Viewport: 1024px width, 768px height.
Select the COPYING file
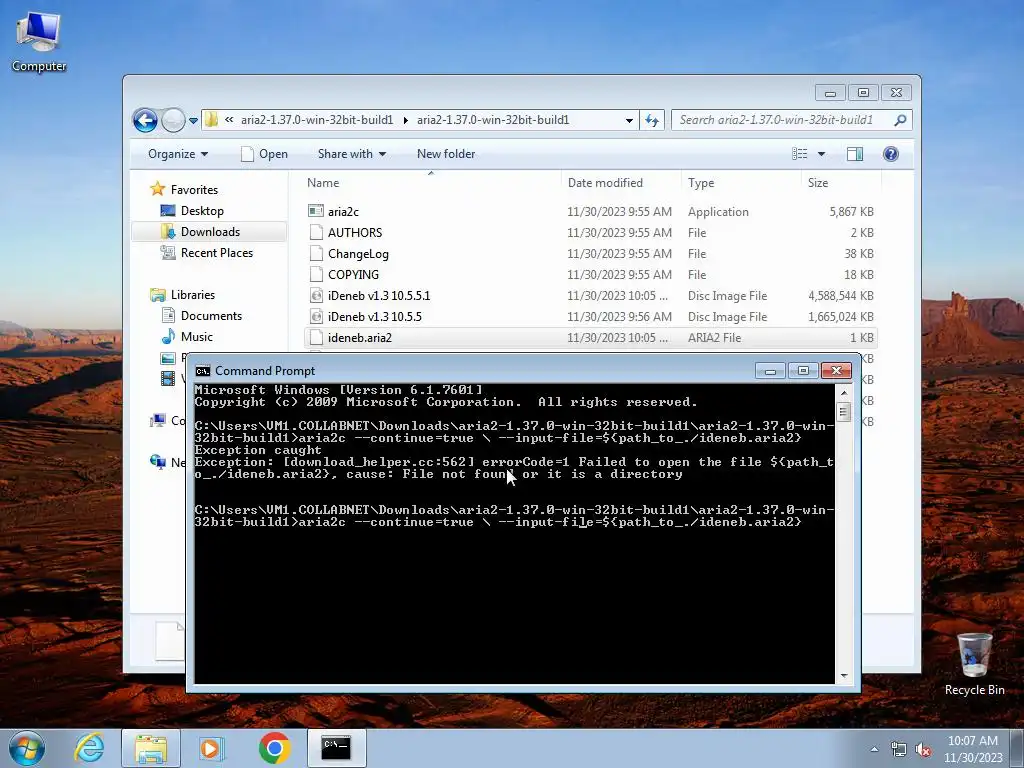[590, 274]
